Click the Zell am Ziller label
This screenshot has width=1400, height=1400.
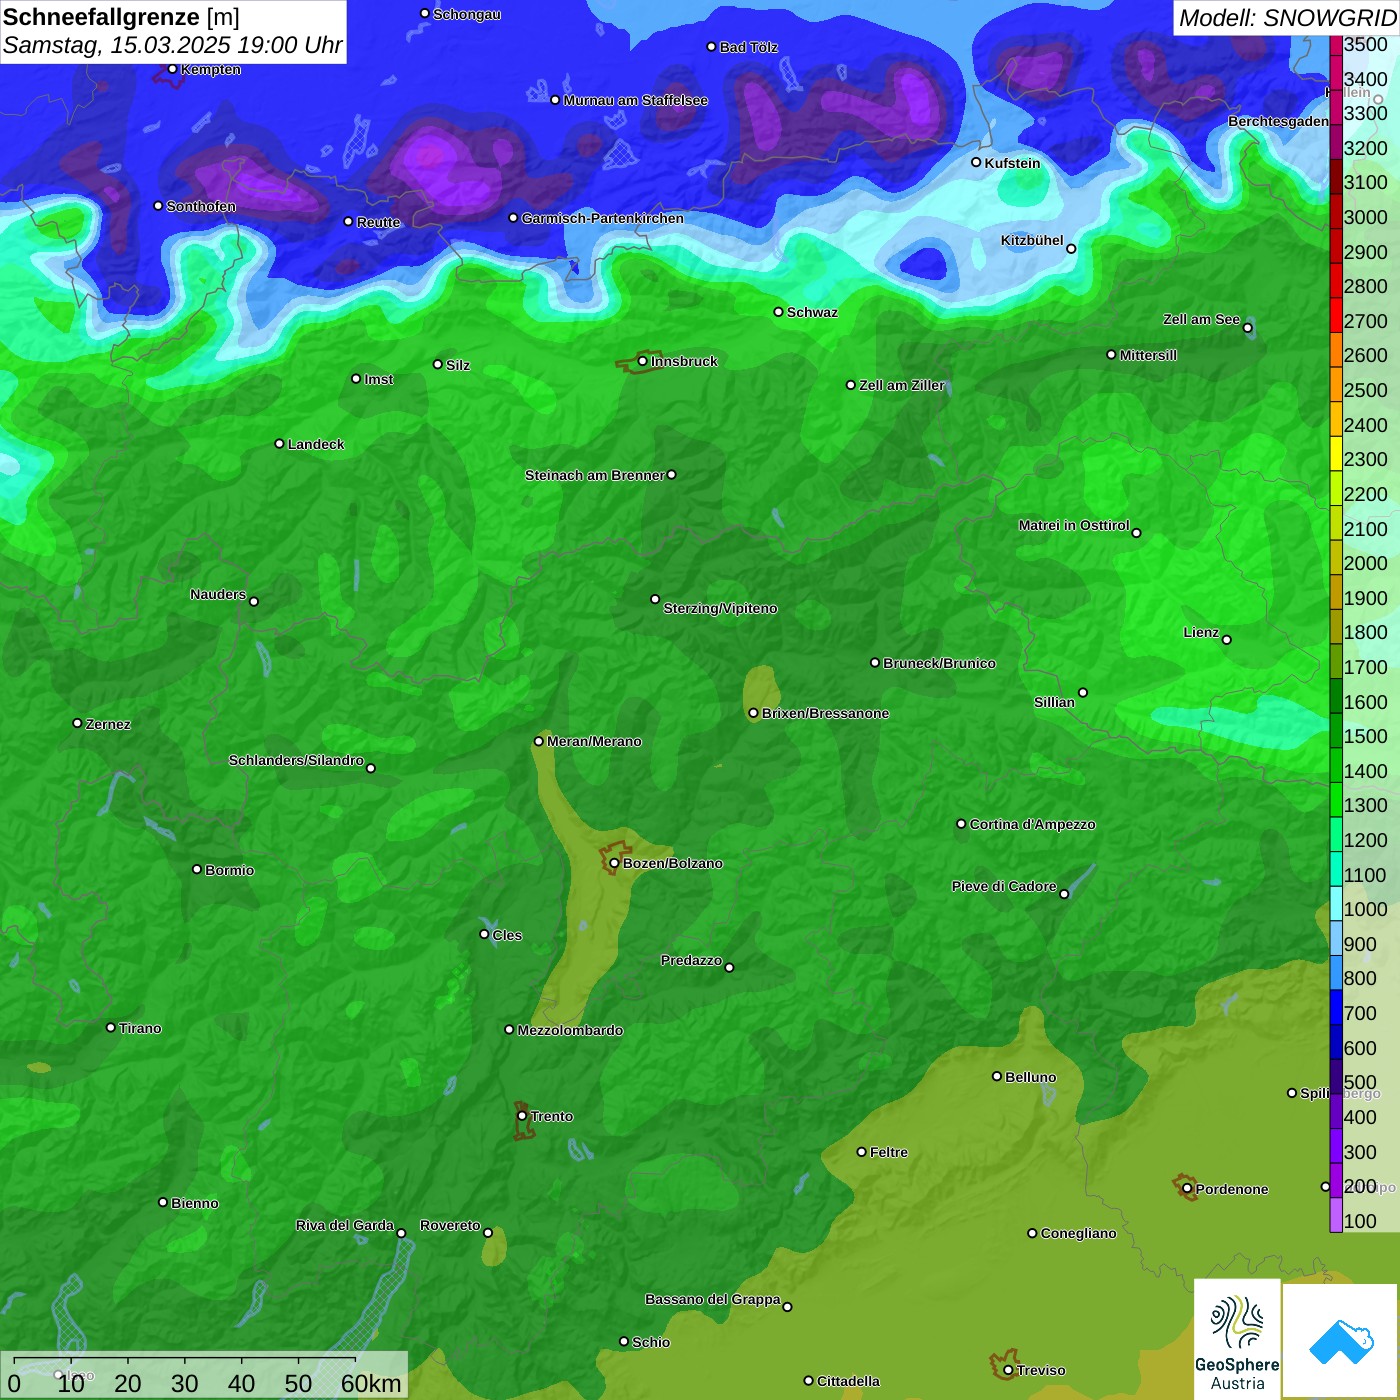click(902, 385)
